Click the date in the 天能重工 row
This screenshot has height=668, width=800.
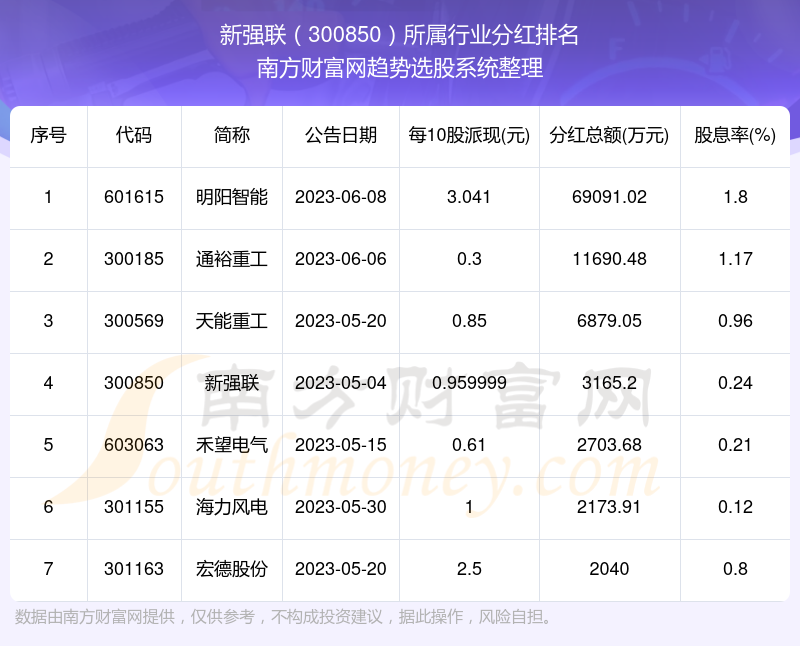point(341,321)
